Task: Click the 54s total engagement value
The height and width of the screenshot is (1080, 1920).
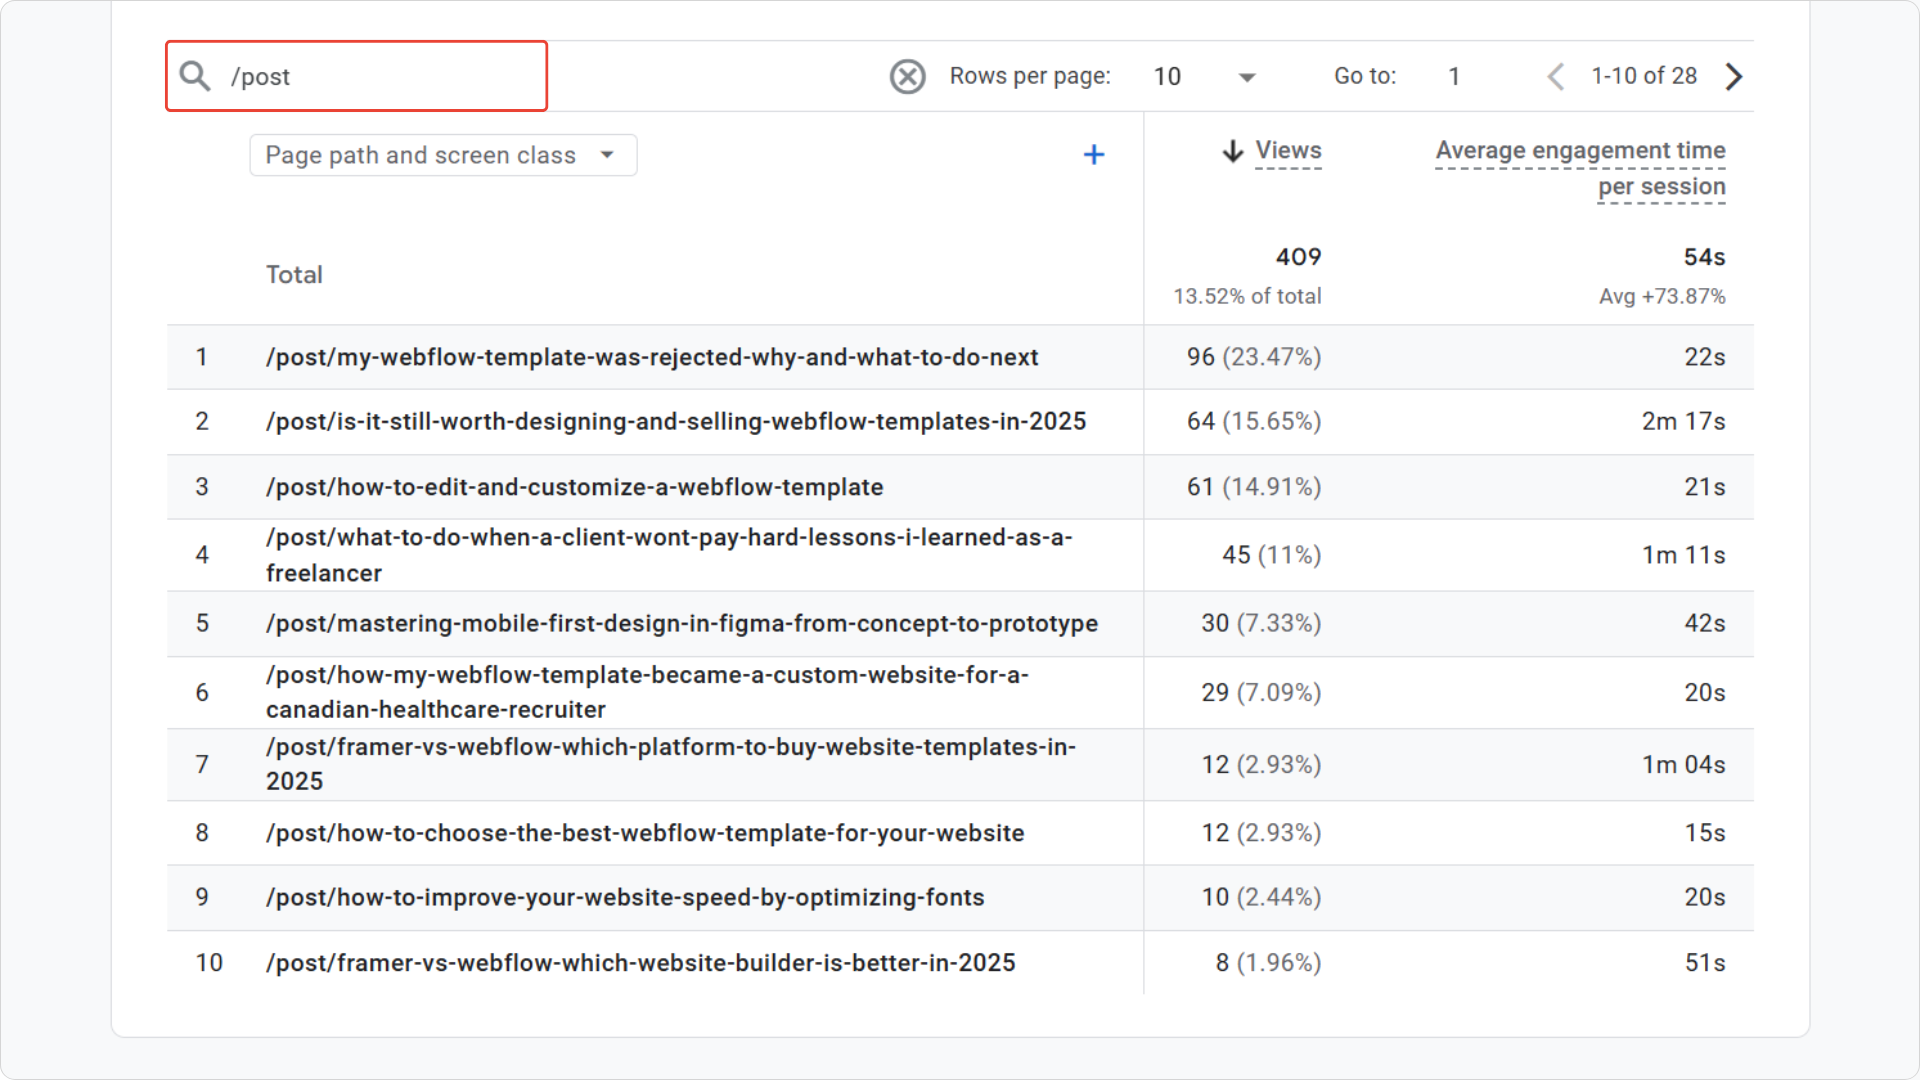Action: click(1704, 257)
